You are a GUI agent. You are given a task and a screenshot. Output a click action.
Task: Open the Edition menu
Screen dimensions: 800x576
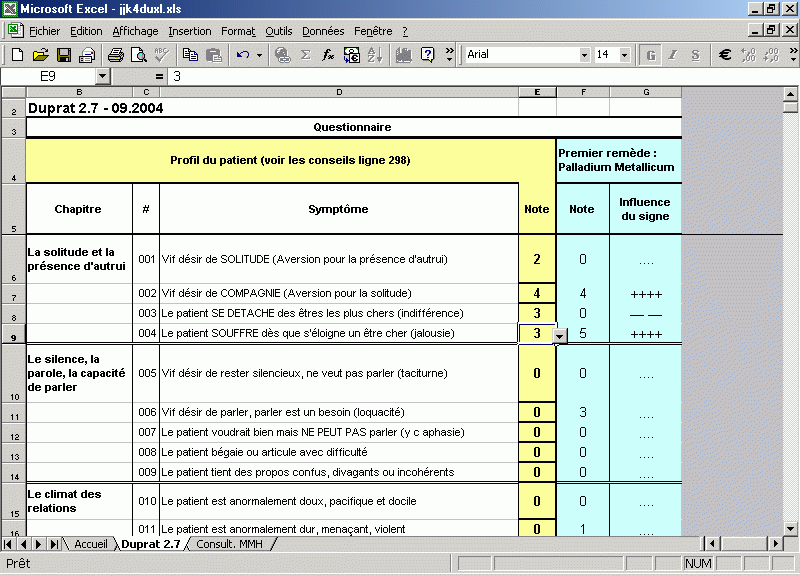86,31
